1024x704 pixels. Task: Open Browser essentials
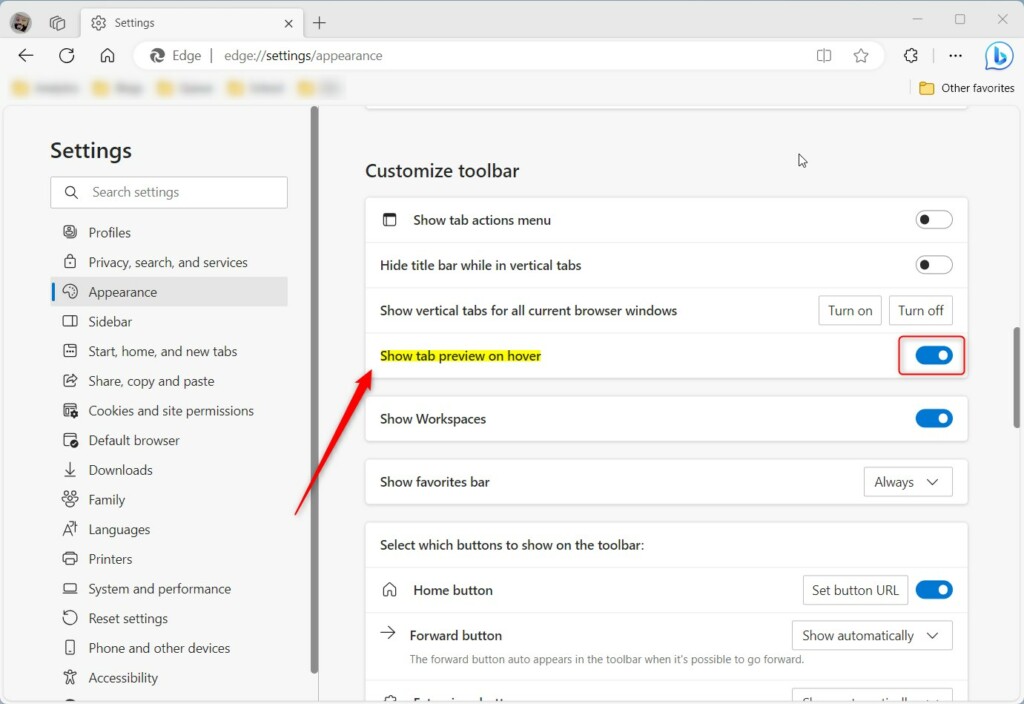(911, 55)
